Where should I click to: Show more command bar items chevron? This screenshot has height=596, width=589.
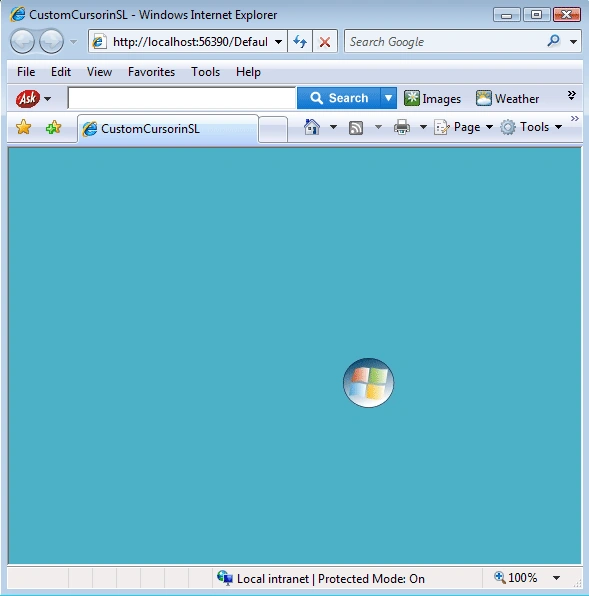coord(575,119)
